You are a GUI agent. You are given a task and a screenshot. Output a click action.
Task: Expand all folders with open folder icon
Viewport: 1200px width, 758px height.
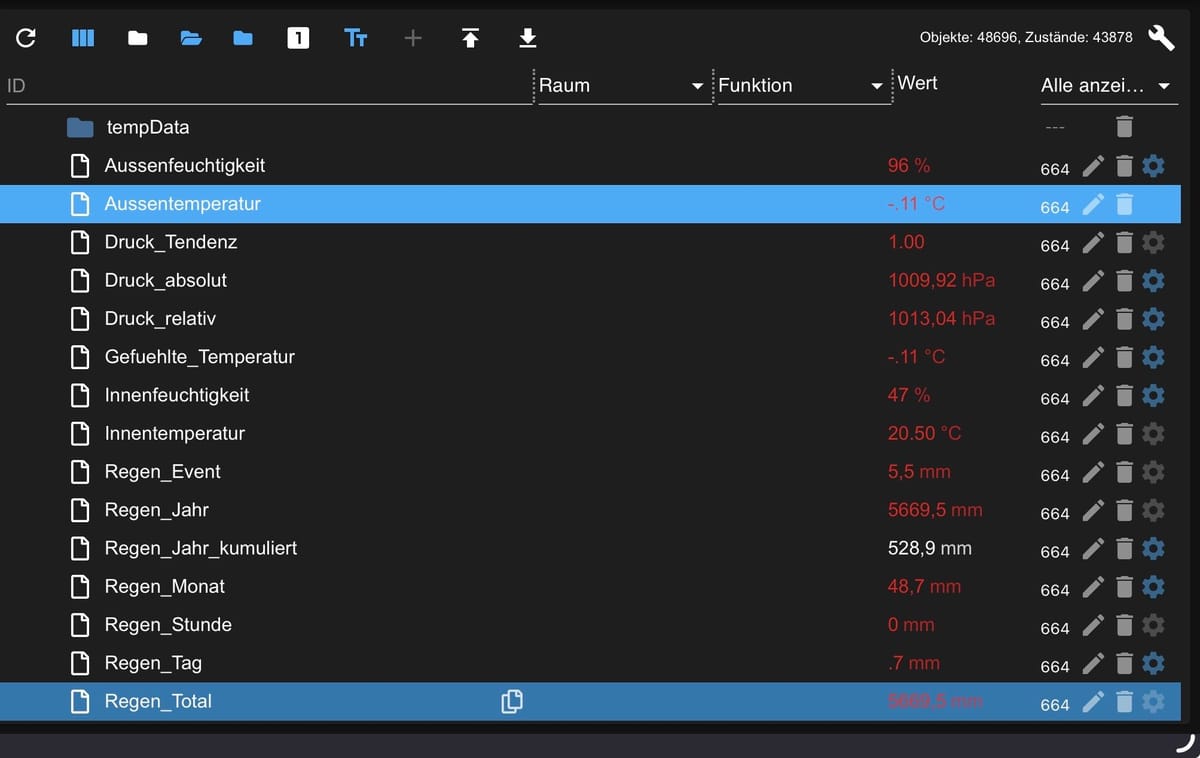click(x=191, y=38)
